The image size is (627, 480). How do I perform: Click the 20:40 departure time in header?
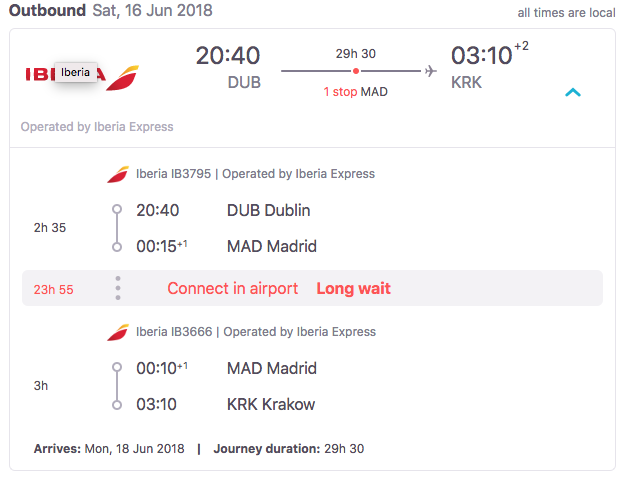coord(228,55)
